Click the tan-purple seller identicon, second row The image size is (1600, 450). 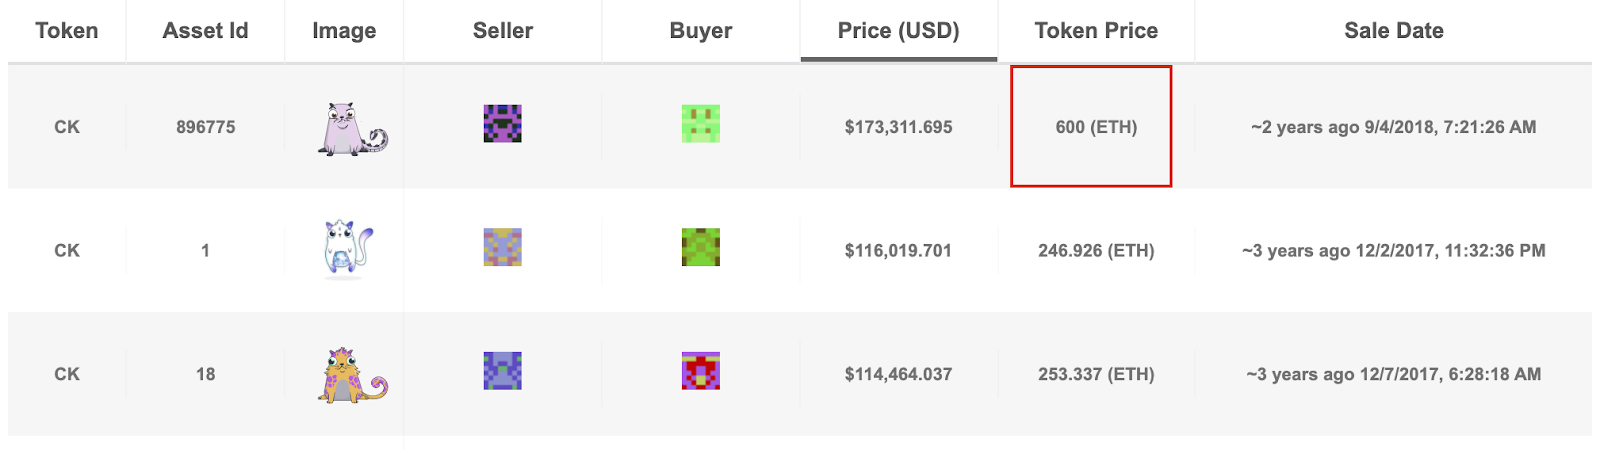coord(502,247)
